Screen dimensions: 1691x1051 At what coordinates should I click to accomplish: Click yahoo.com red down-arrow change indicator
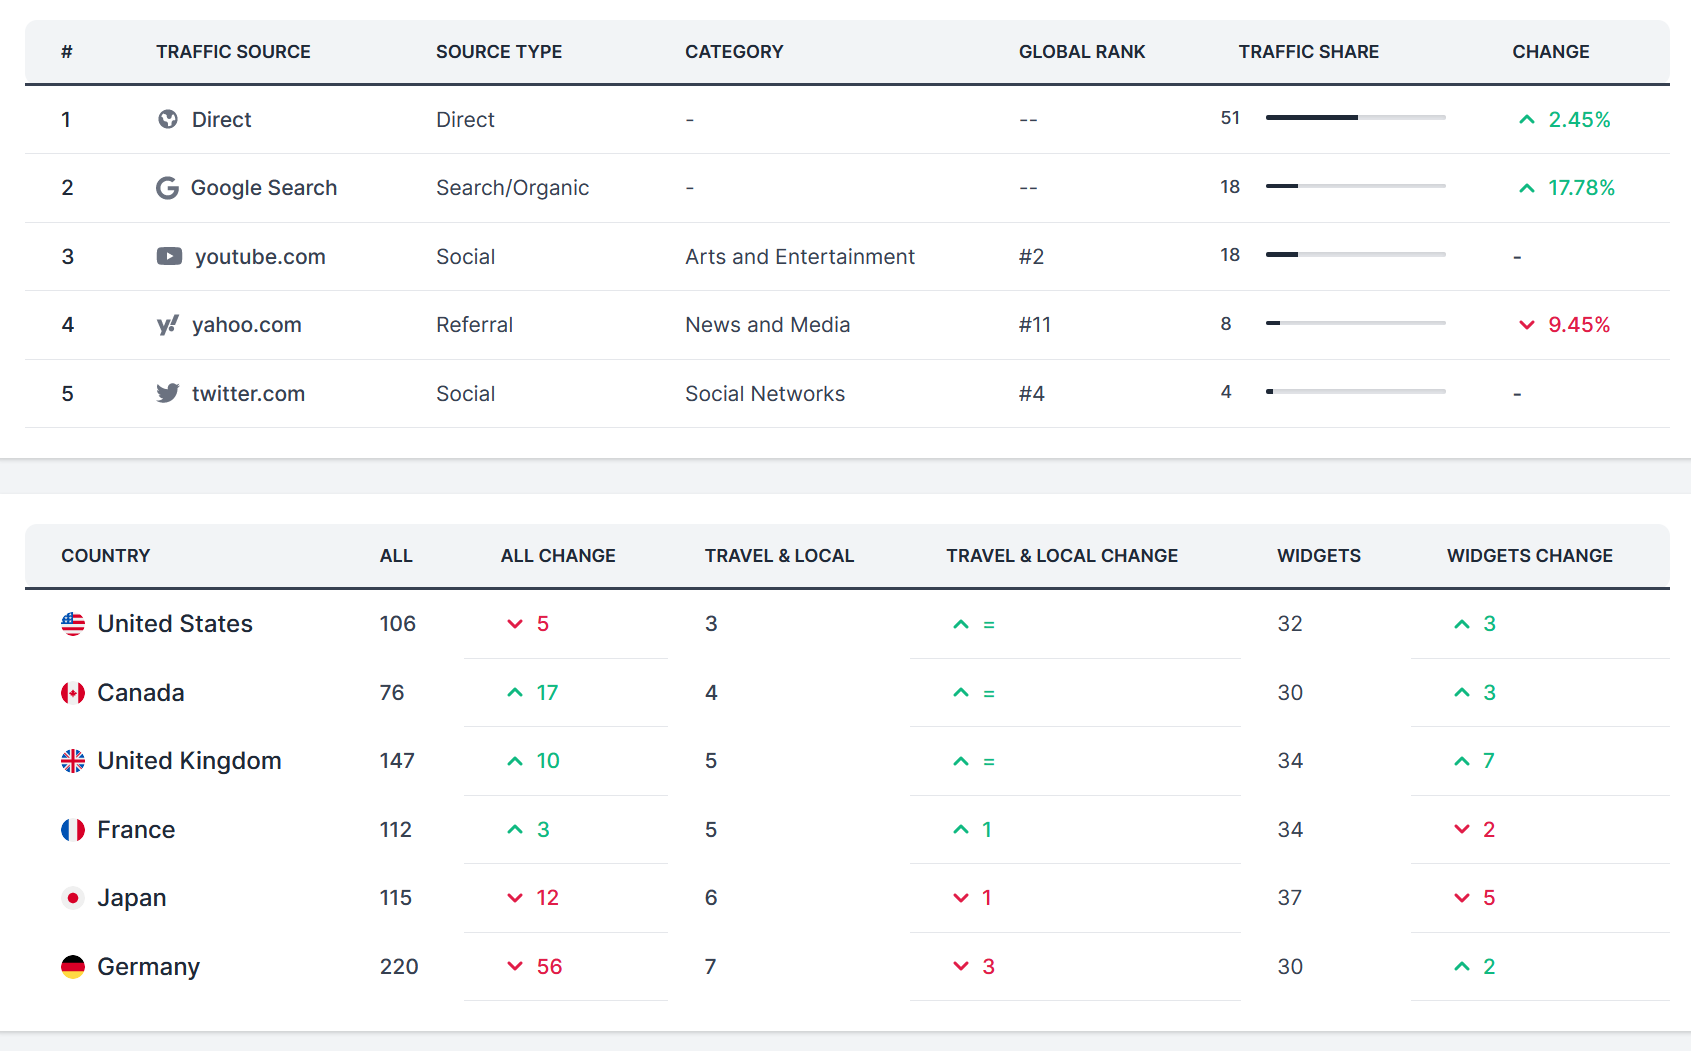[1526, 325]
